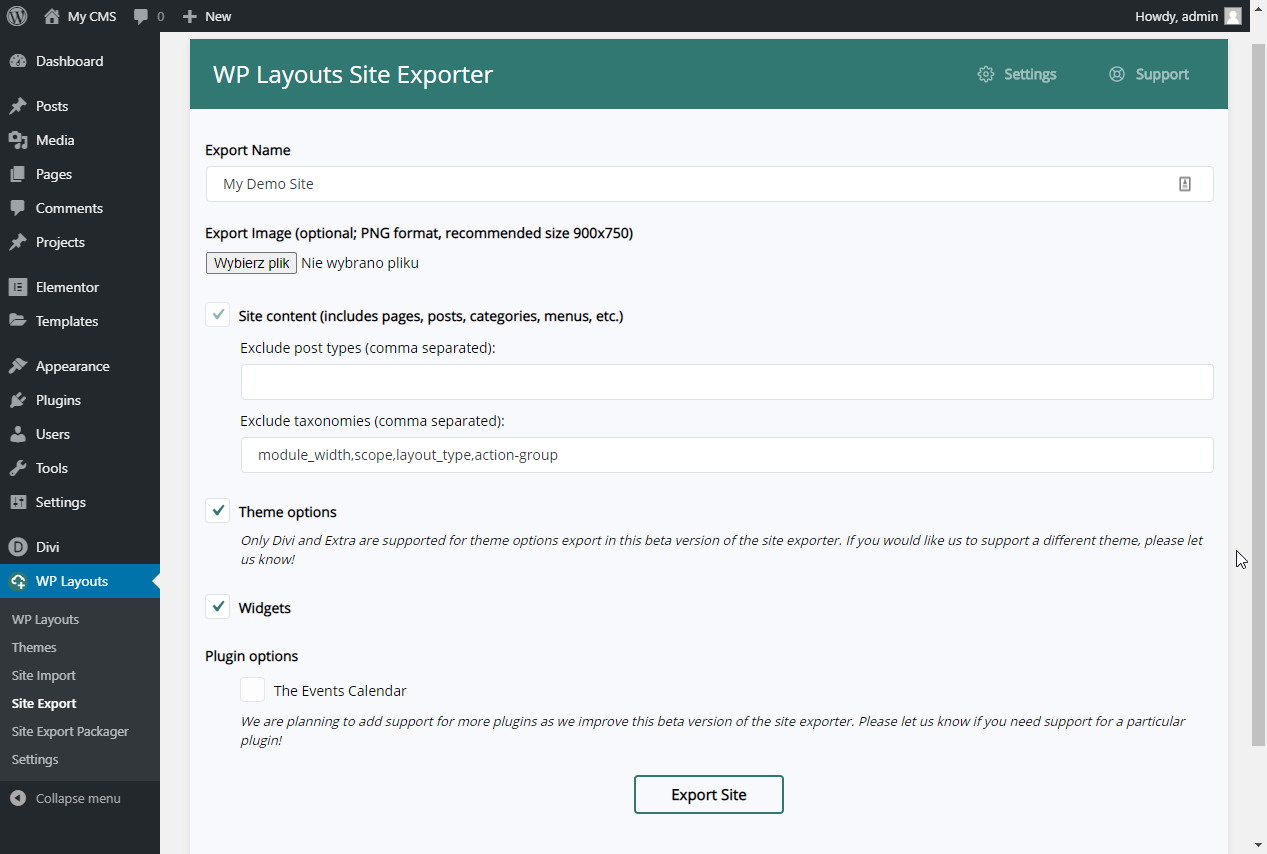Click the Media library icon
Image resolution: width=1267 pixels, height=854 pixels.
[18, 140]
